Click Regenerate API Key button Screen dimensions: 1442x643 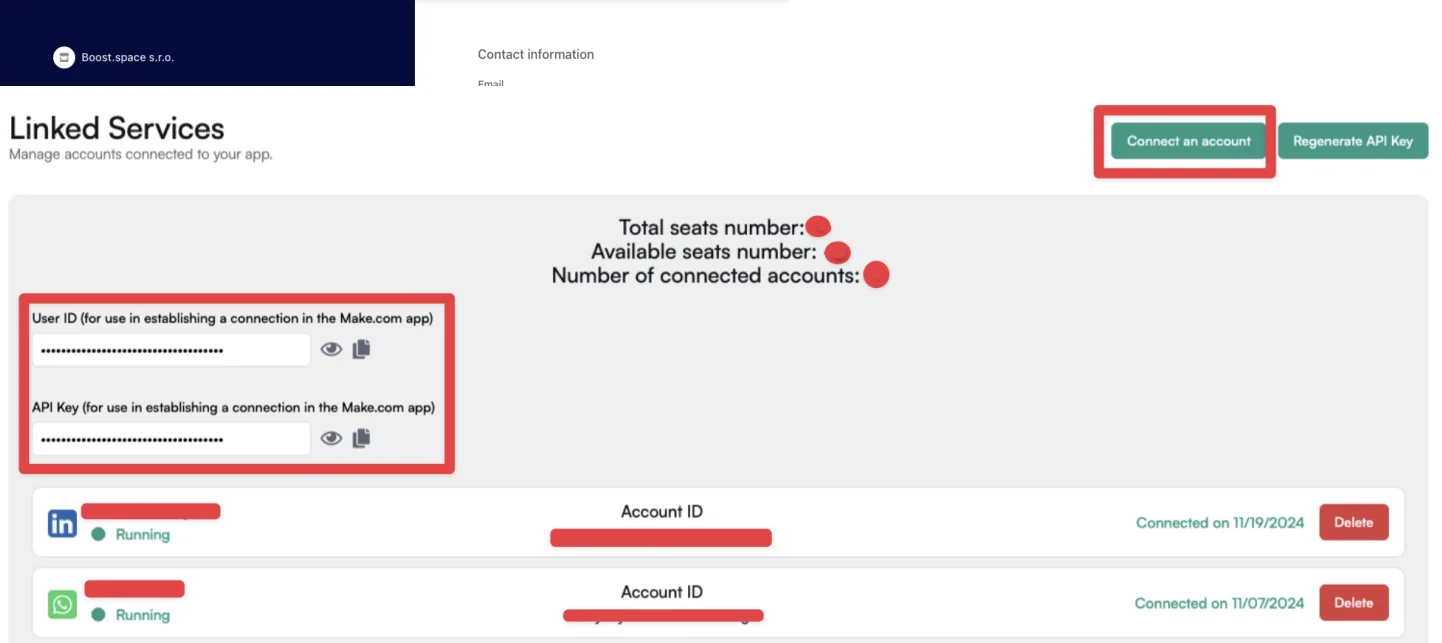point(1352,141)
